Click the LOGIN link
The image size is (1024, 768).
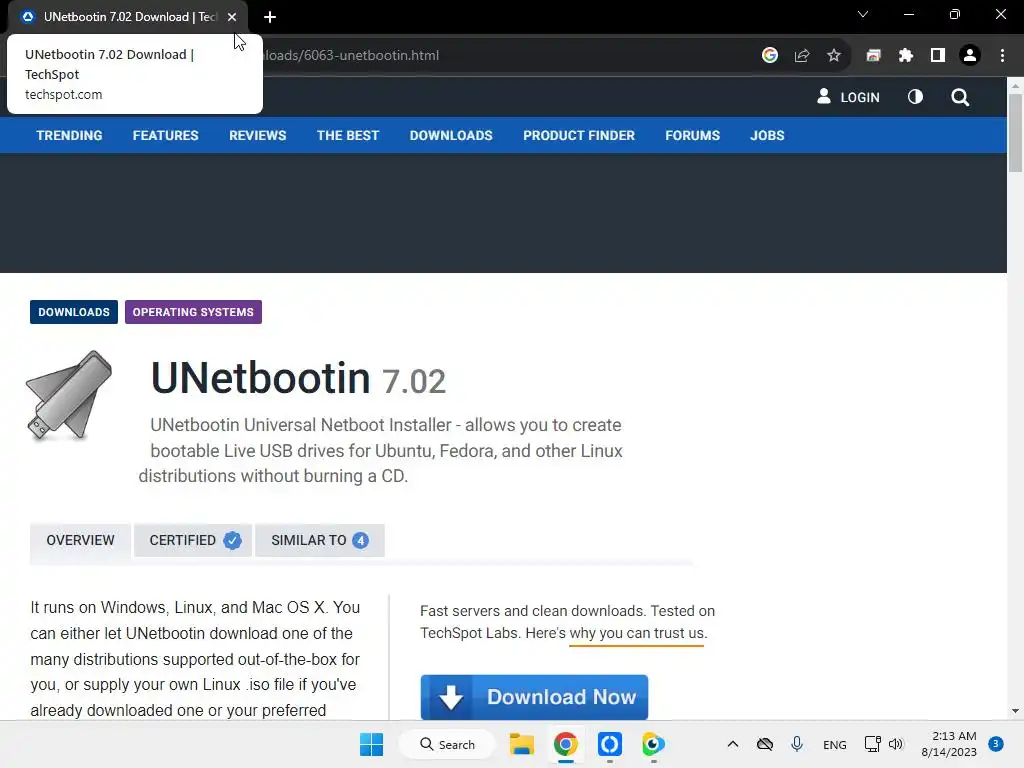coord(848,97)
